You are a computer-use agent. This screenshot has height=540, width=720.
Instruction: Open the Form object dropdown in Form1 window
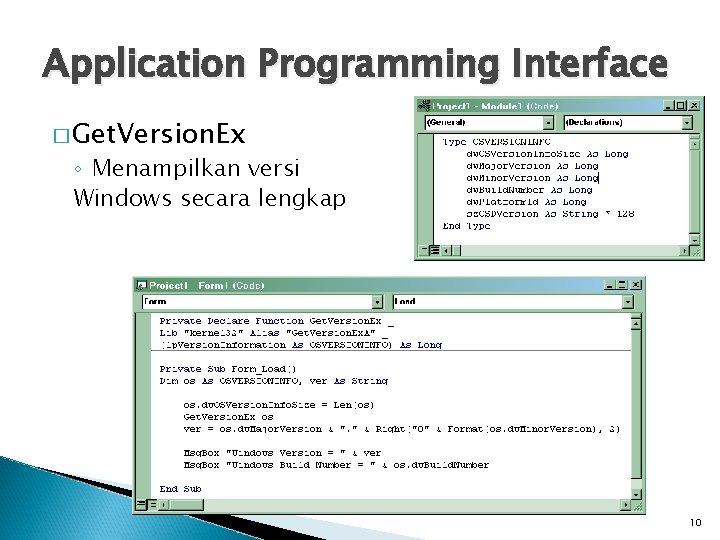(x=262, y=302)
